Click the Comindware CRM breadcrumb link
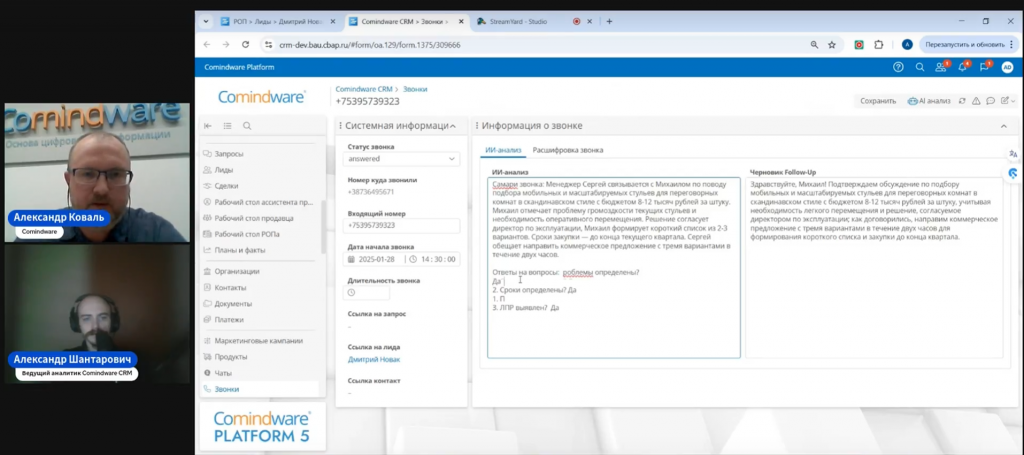 (364, 89)
